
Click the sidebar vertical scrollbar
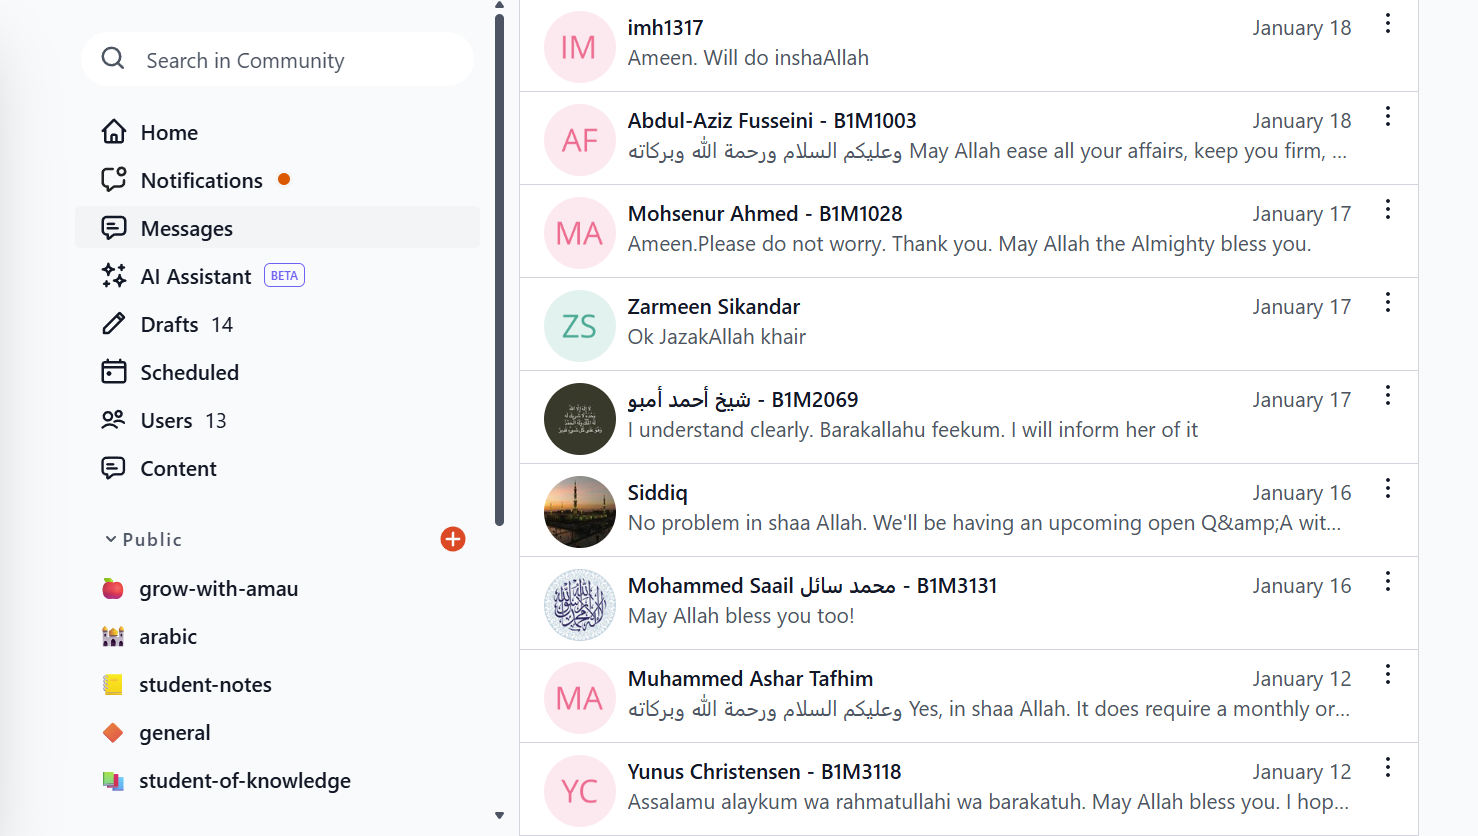(499, 270)
